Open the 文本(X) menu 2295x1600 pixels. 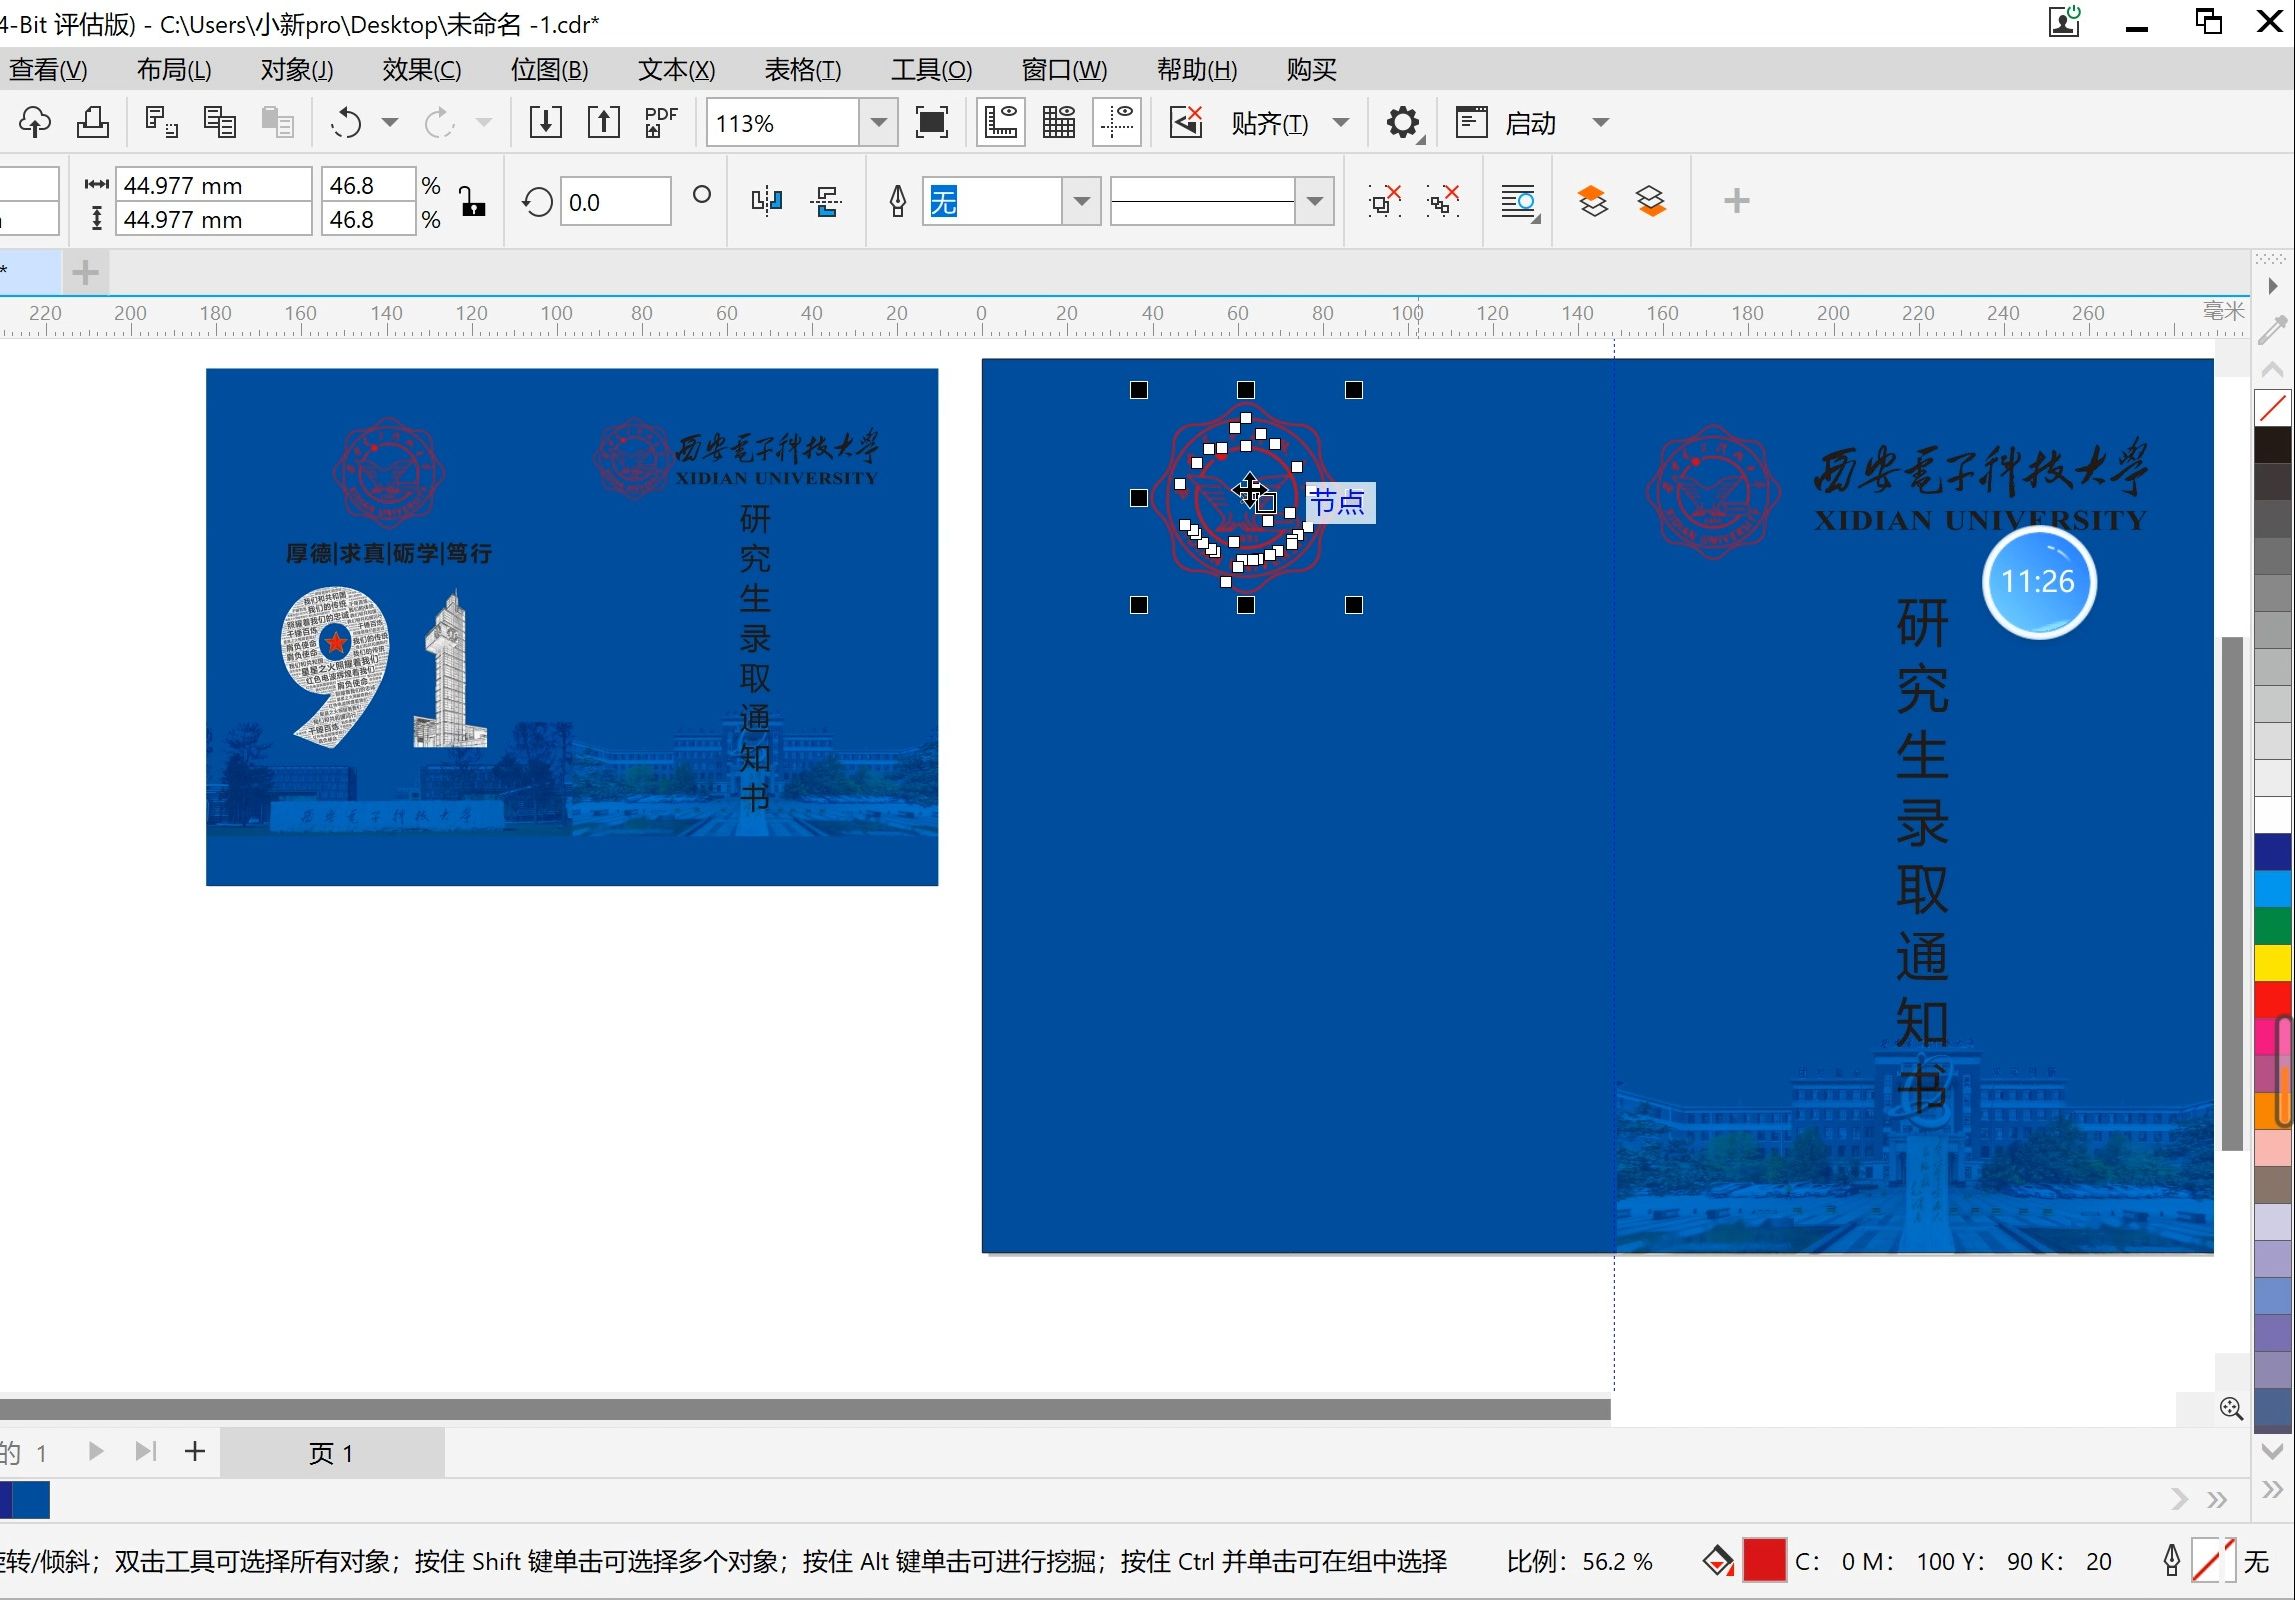click(x=677, y=69)
